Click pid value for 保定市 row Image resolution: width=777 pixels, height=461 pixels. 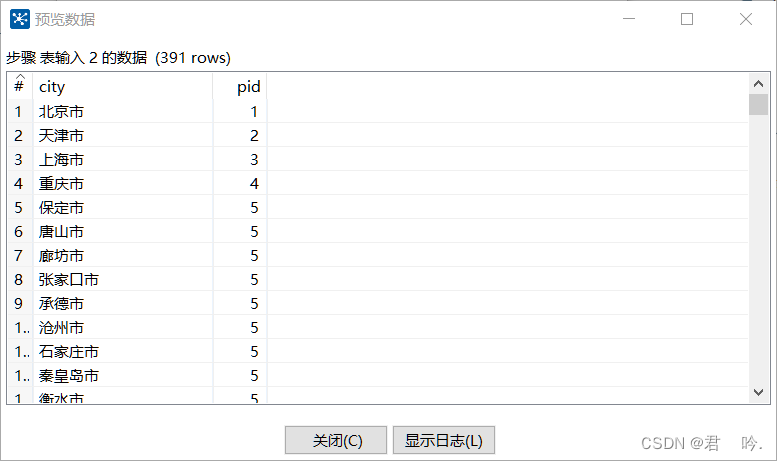click(x=240, y=208)
